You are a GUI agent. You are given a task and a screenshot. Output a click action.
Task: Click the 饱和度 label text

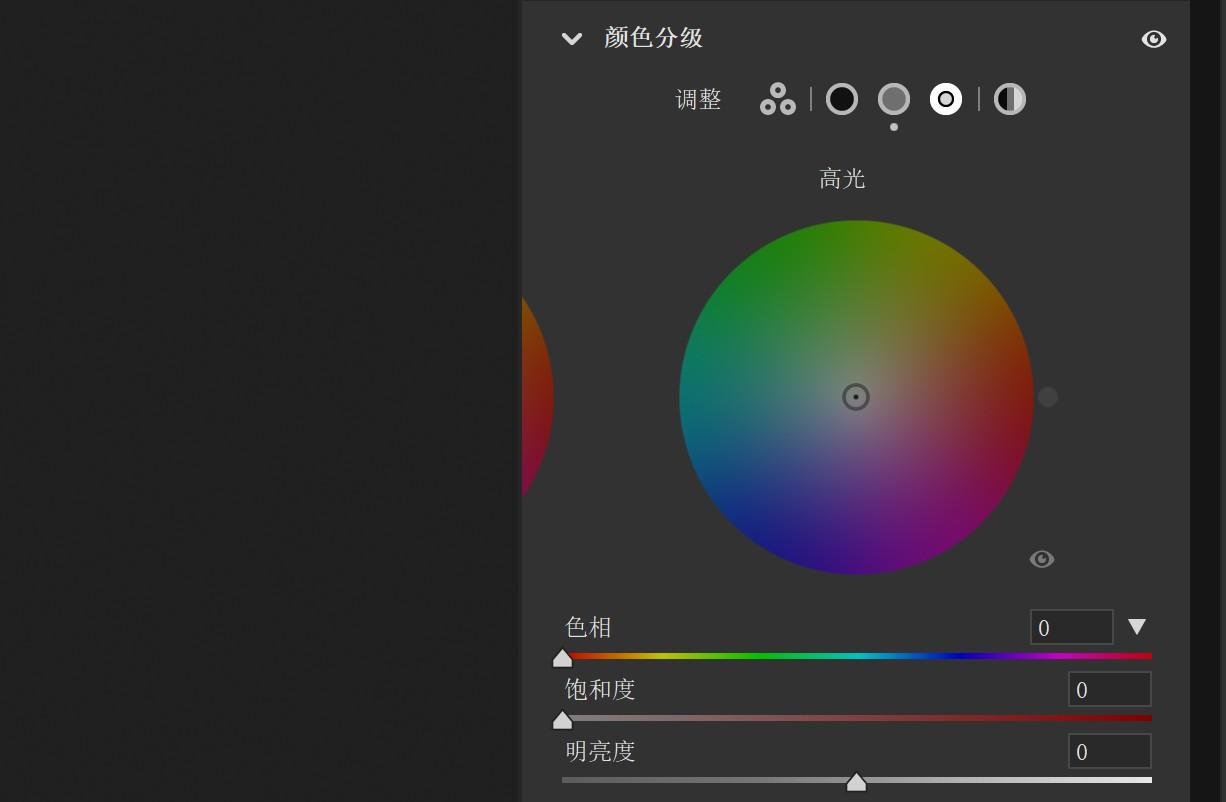599,689
